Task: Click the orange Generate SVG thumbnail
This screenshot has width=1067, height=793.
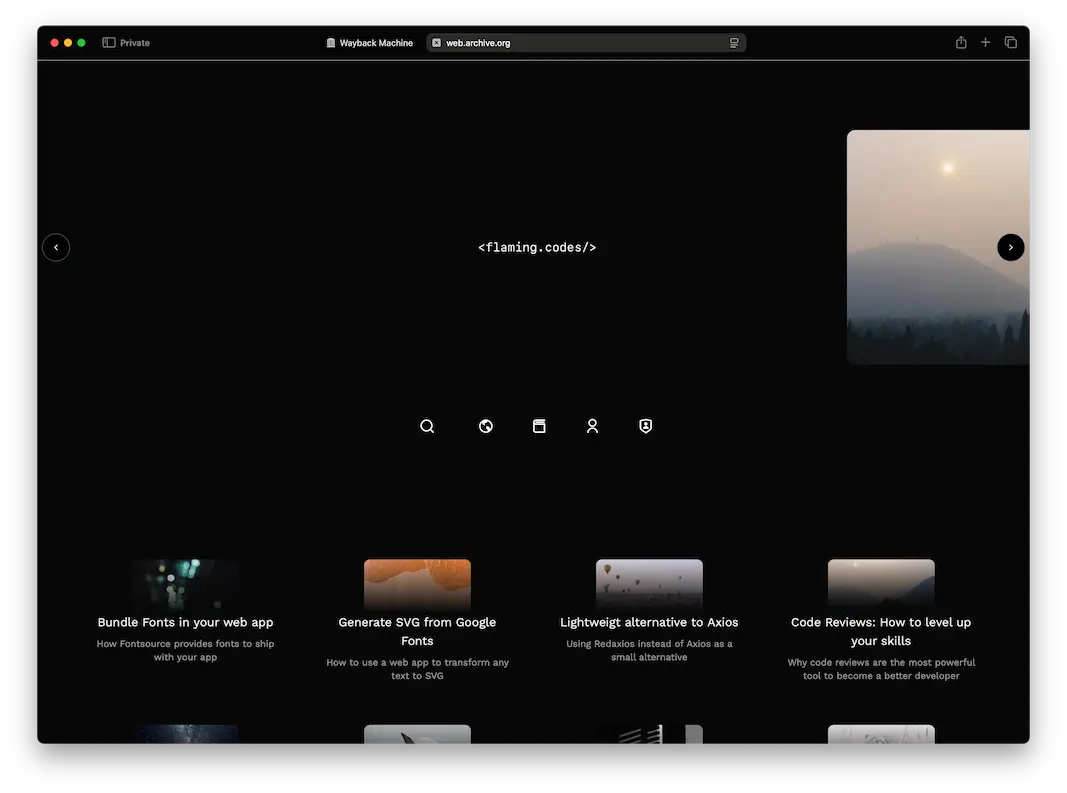Action: coord(417,583)
